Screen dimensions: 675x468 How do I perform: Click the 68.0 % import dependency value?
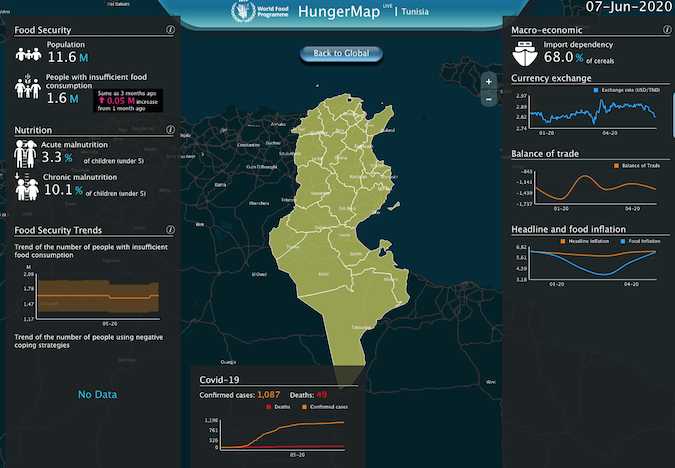click(x=563, y=57)
